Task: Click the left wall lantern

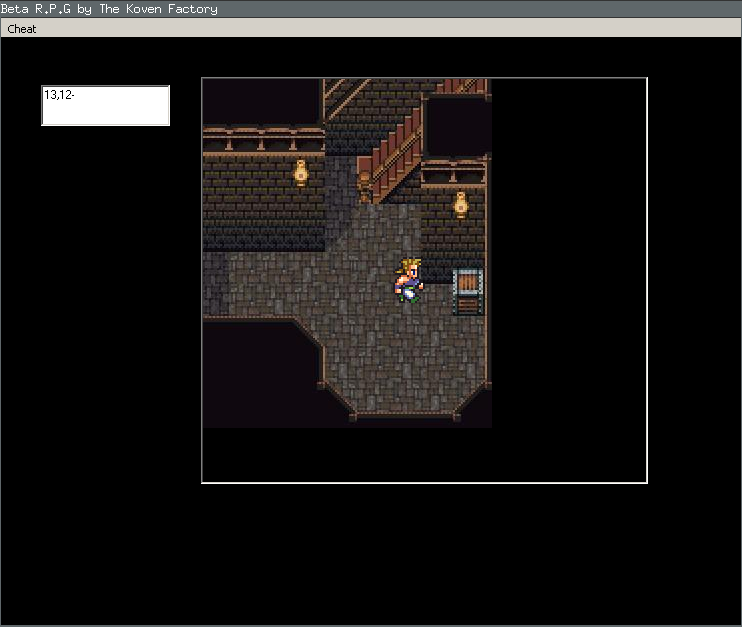Action: point(300,173)
